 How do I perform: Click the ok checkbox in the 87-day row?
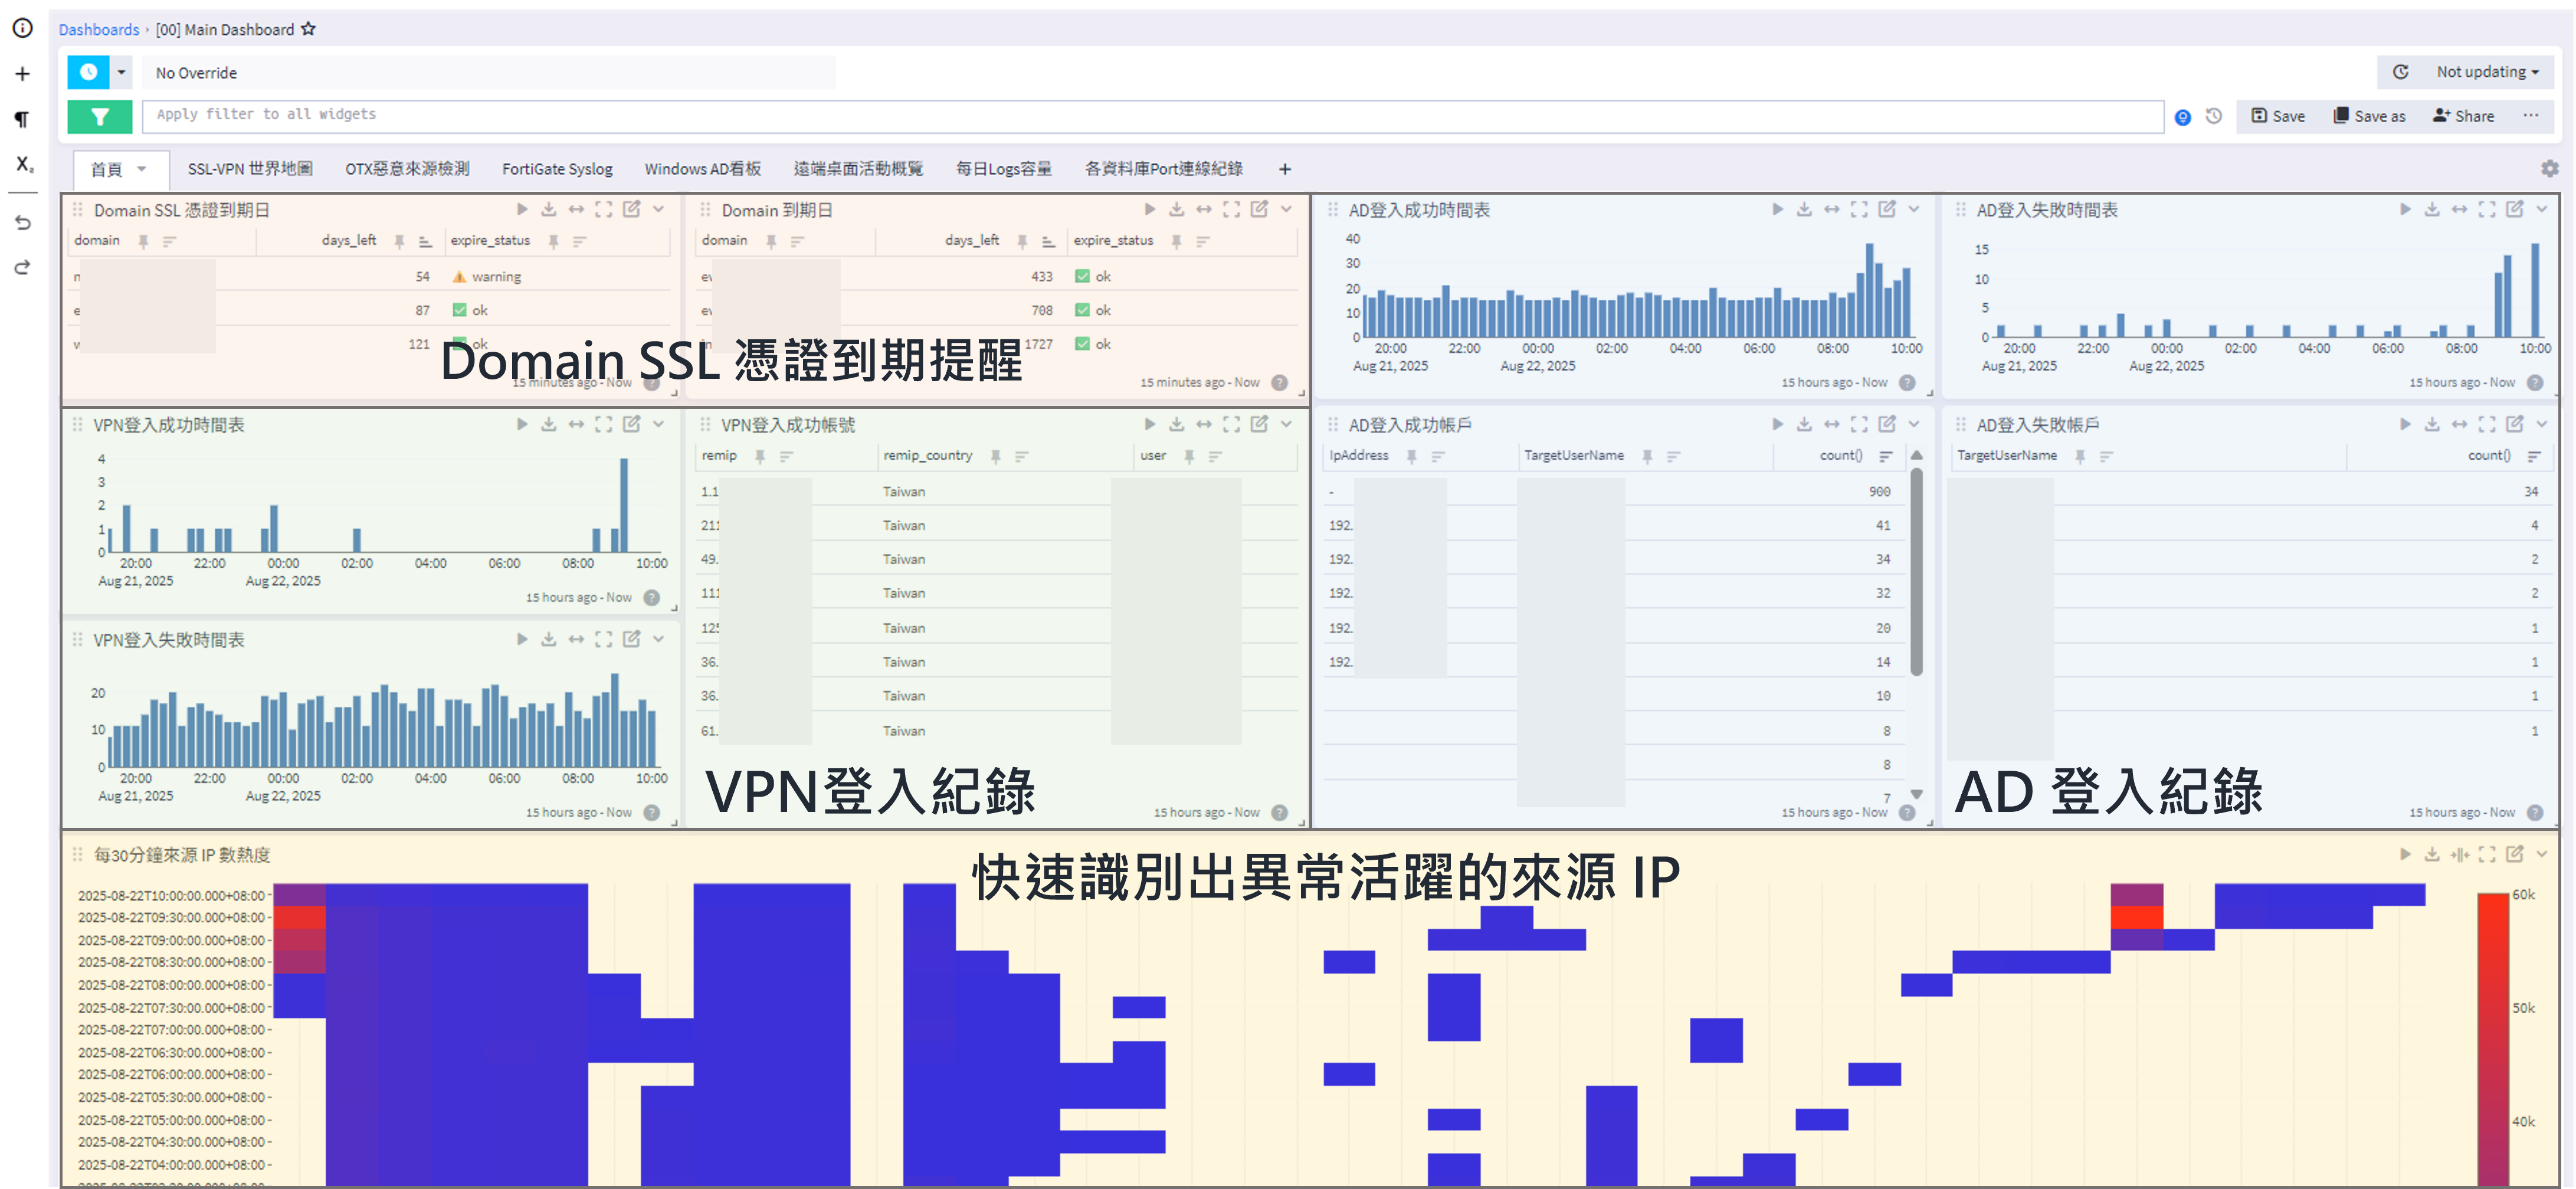pyautogui.click(x=461, y=310)
